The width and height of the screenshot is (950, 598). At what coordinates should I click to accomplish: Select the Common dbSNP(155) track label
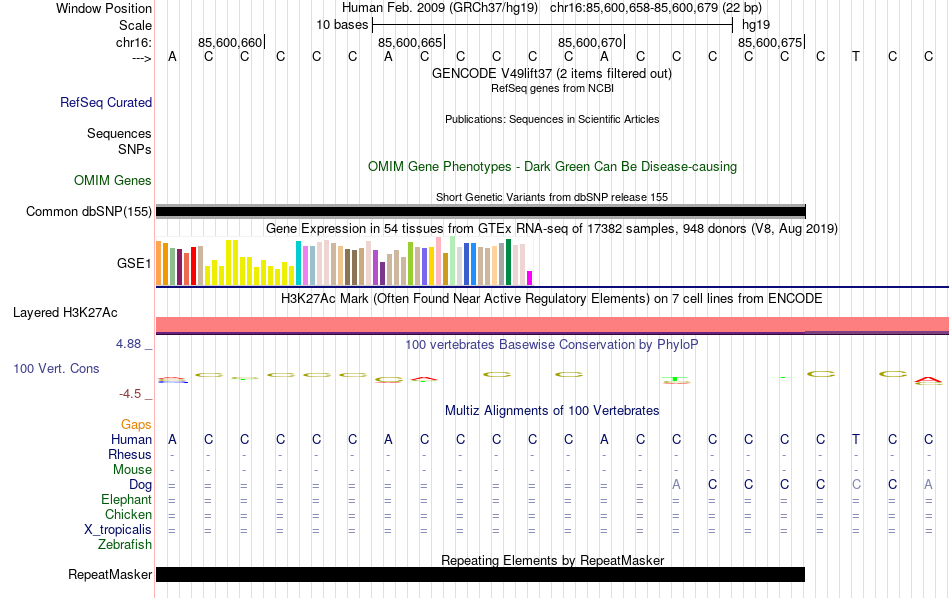click(x=89, y=211)
